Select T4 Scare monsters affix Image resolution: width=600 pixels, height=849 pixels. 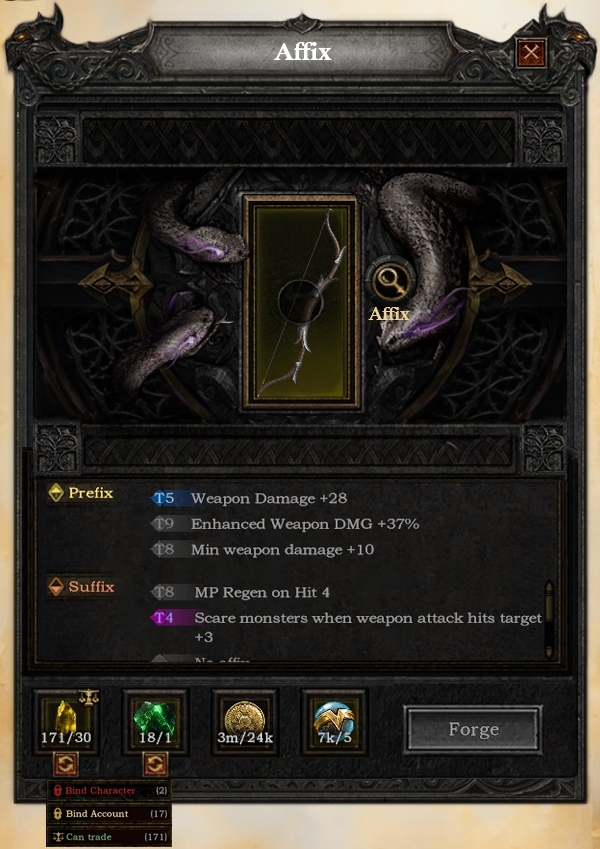347,627
